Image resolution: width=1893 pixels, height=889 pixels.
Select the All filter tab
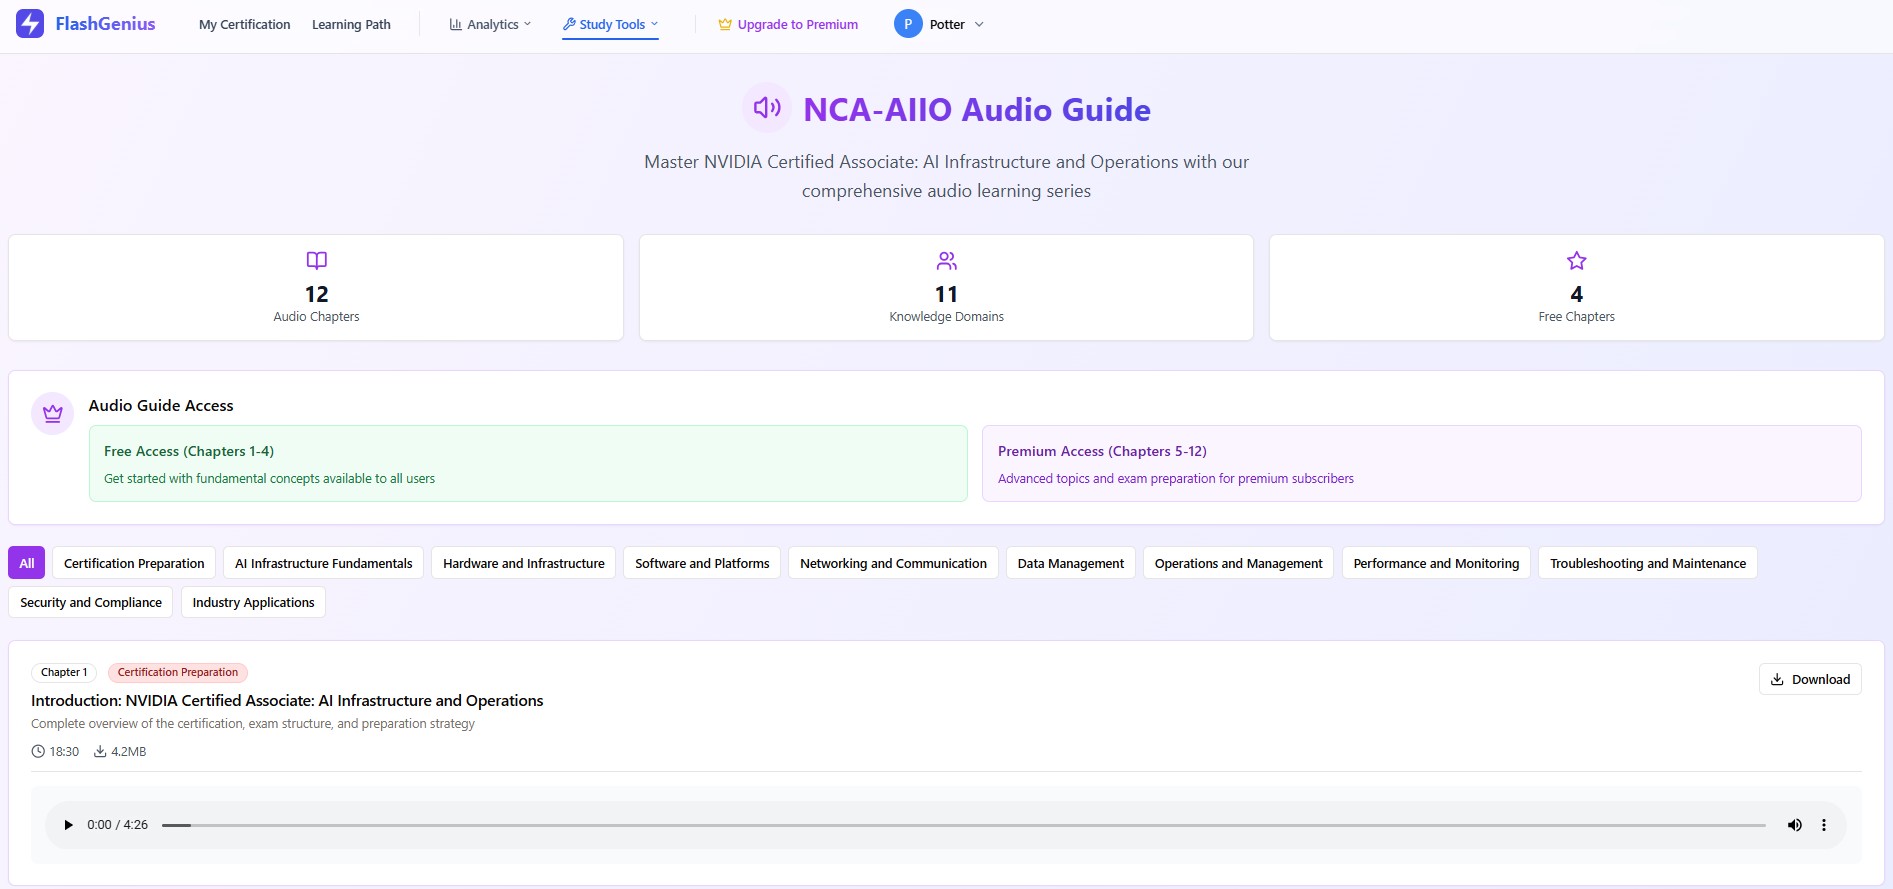tap(27, 563)
